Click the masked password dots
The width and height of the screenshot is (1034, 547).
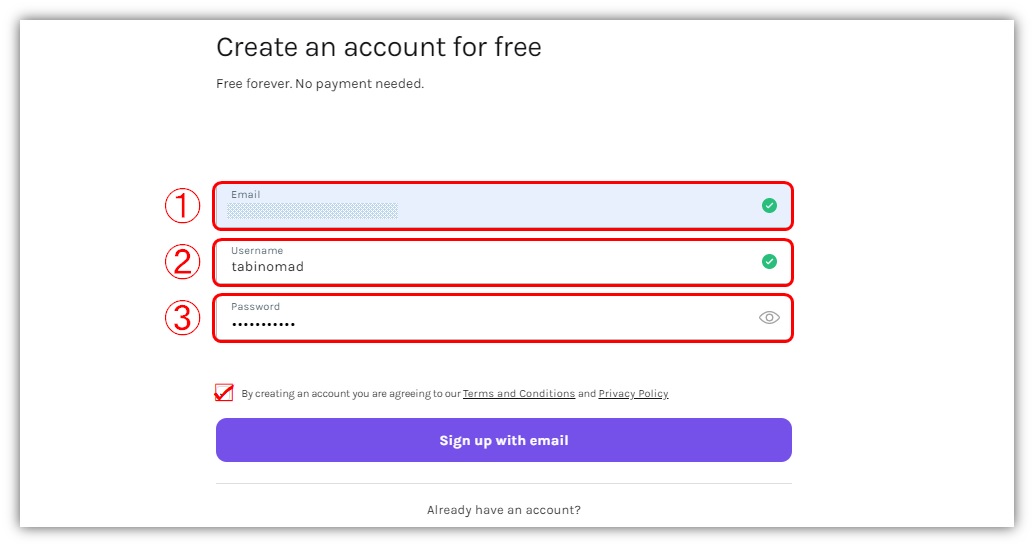(263, 324)
